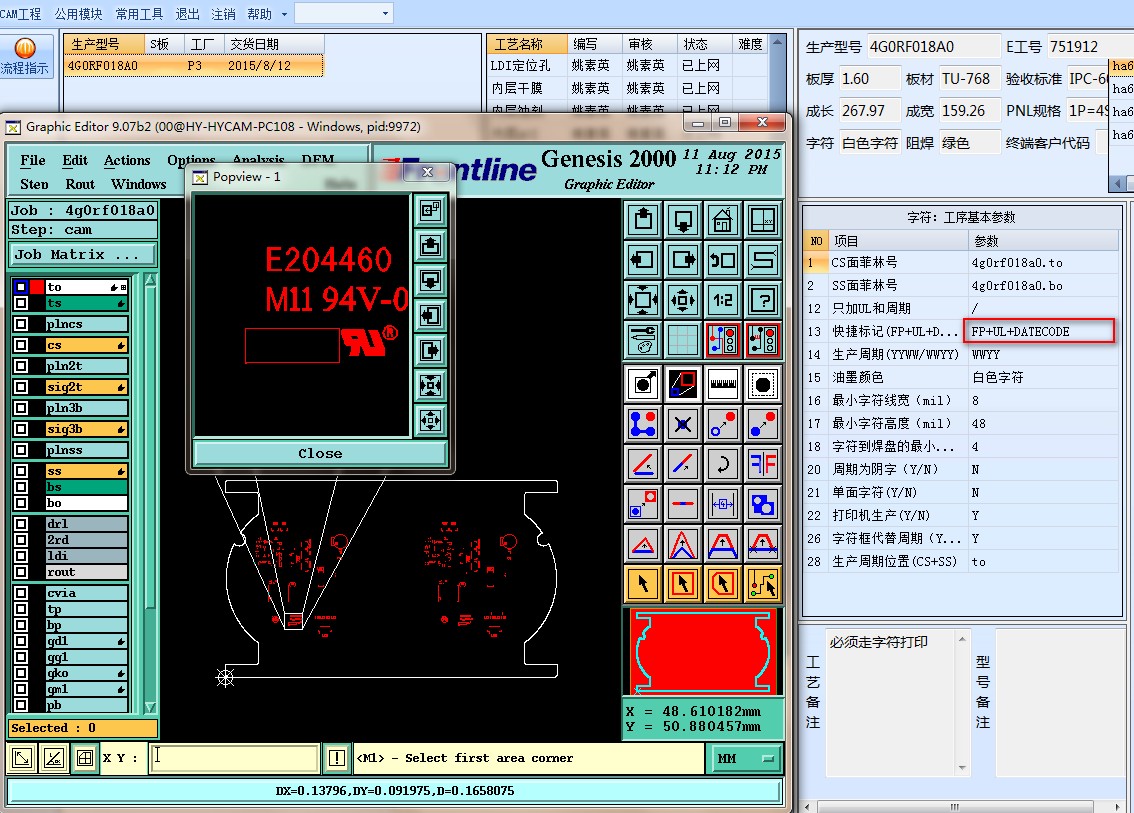Select the LDI定位孔 process row
The image size is (1134, 813).
click(x=627, y=66)
